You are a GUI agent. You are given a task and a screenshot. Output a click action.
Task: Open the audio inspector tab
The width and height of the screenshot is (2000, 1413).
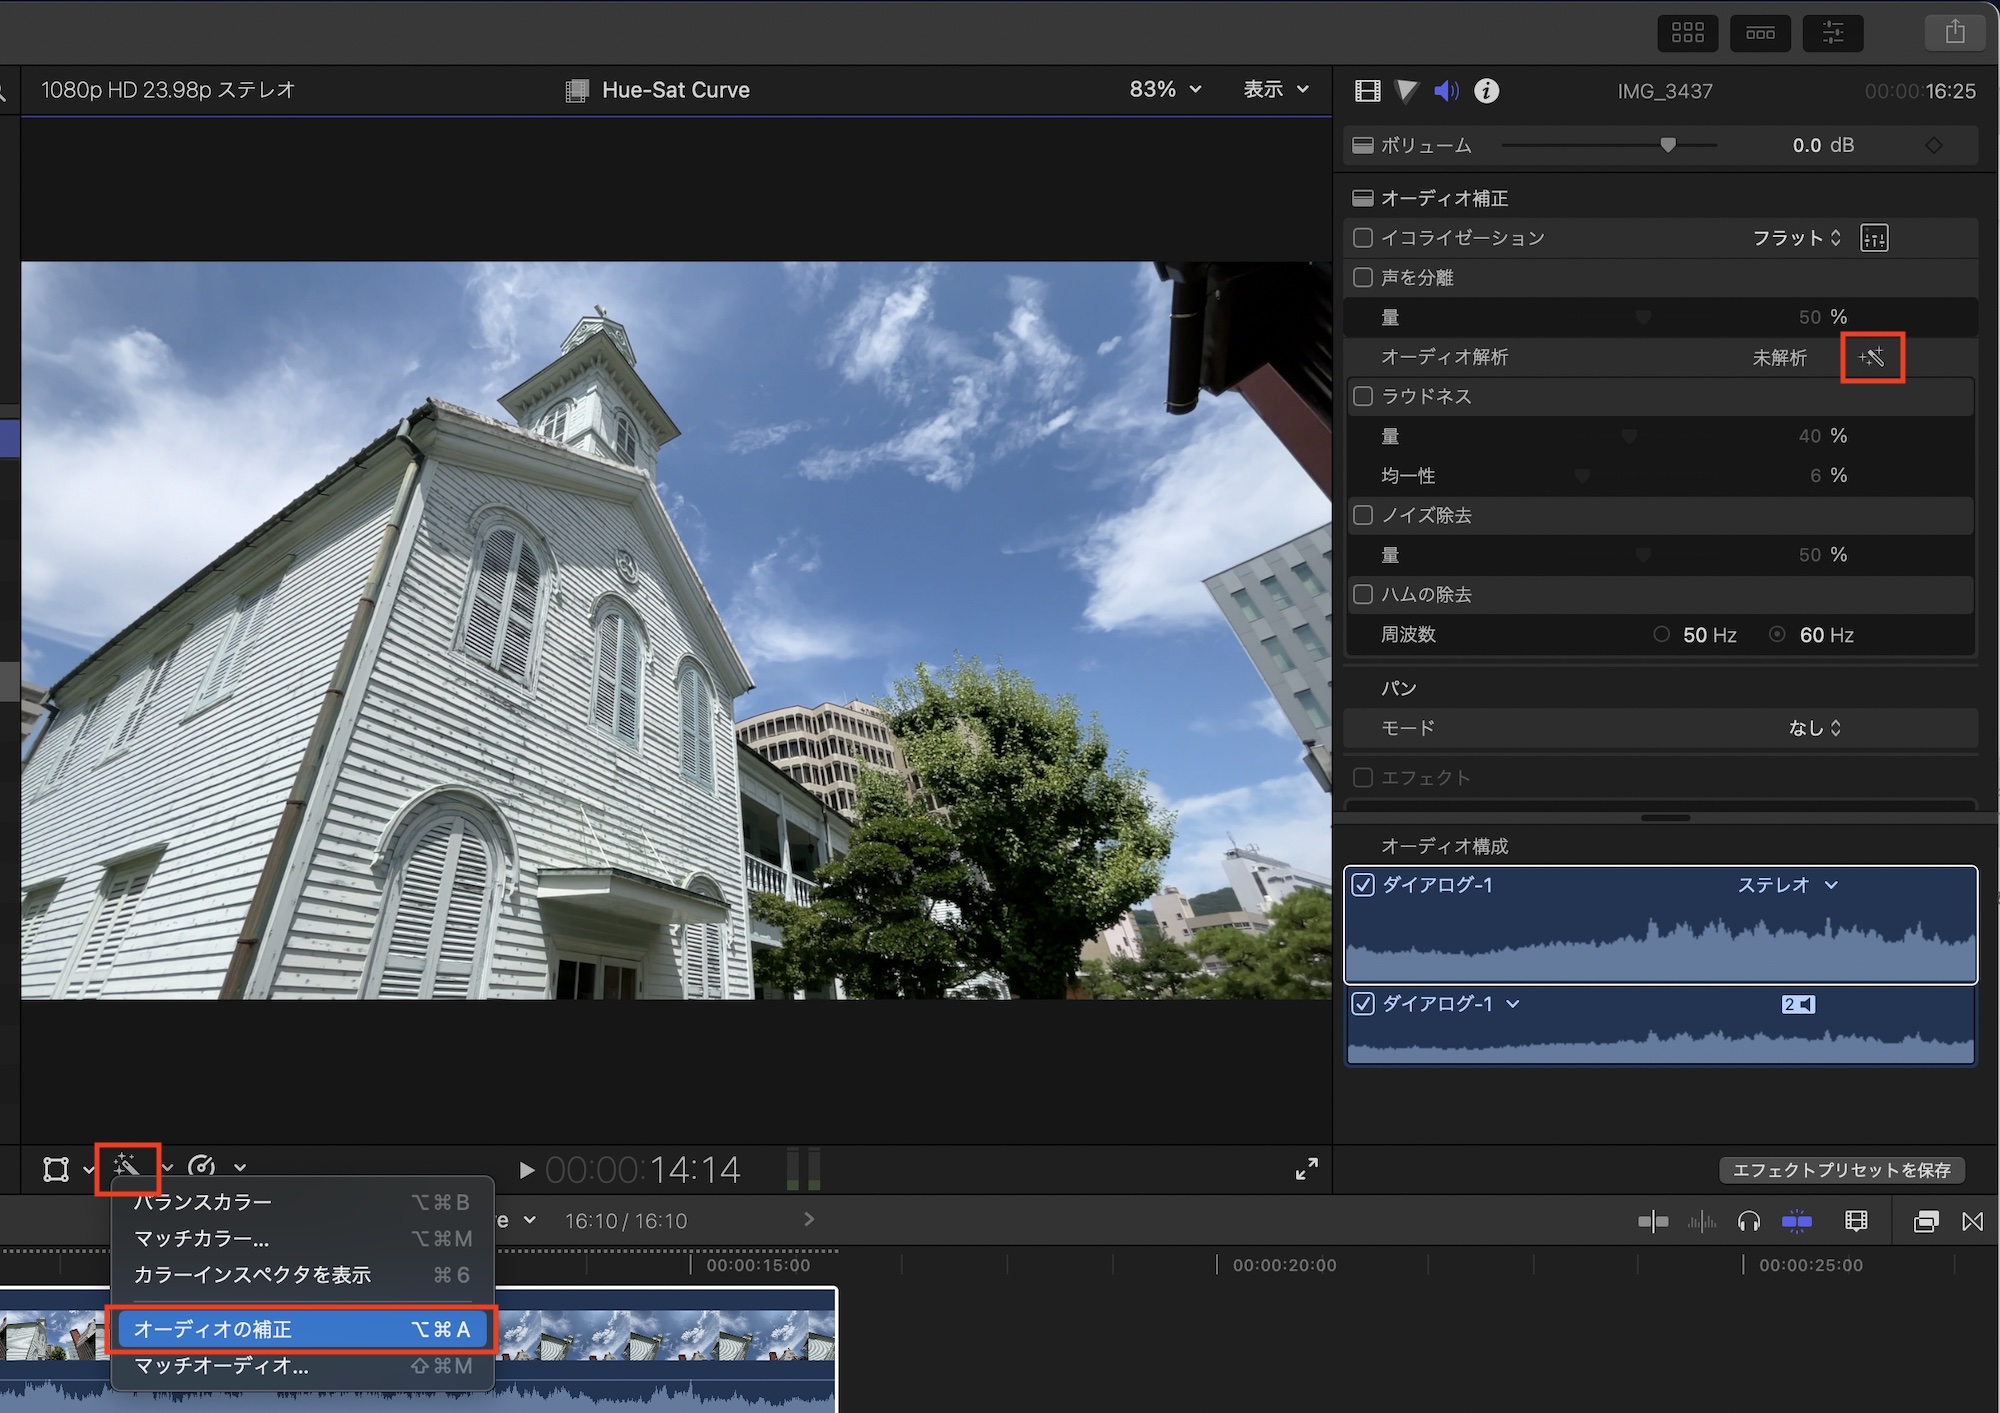click(1446, 91)
